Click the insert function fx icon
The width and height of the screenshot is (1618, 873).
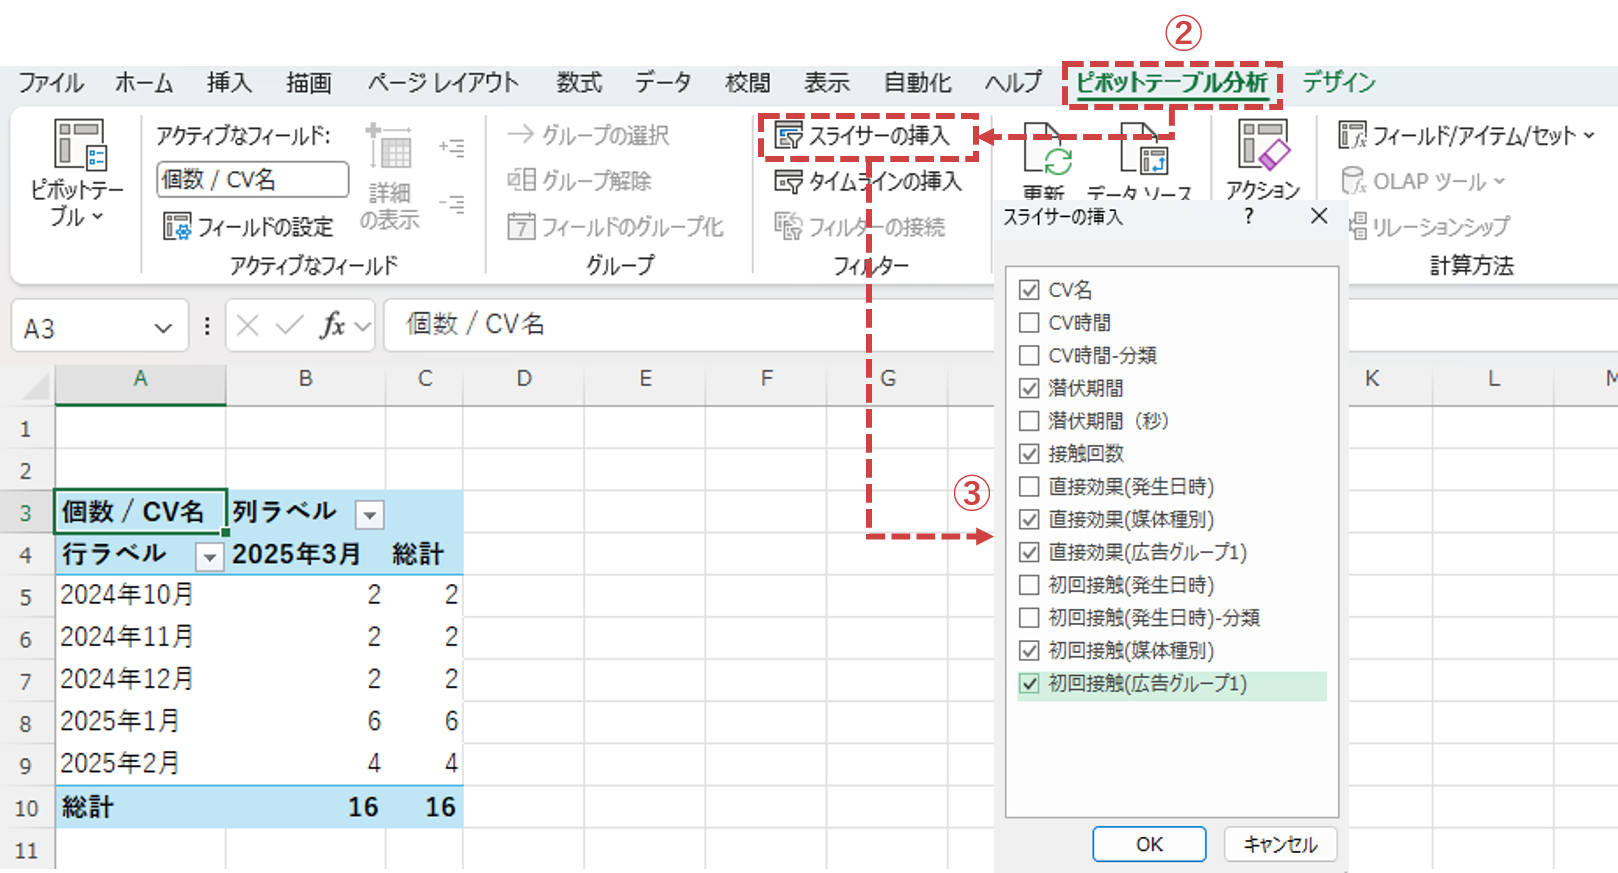[332, 326]
